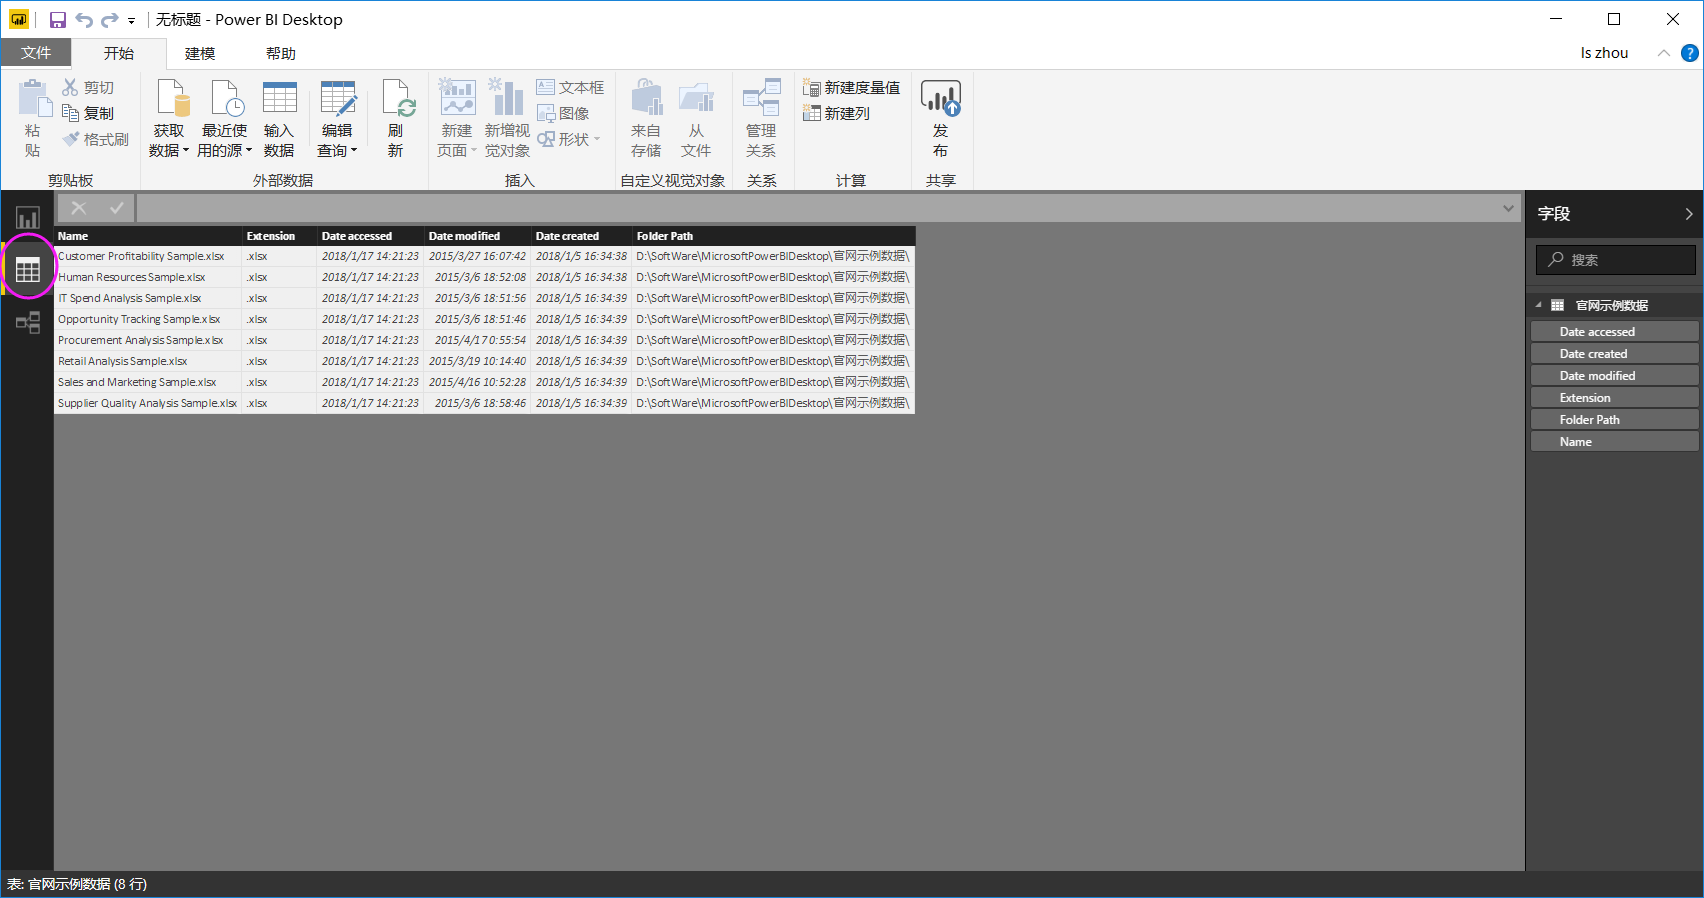Screen dimensions: 1704x898
Task: Click the ls zhou account name
Action: 1604,53
